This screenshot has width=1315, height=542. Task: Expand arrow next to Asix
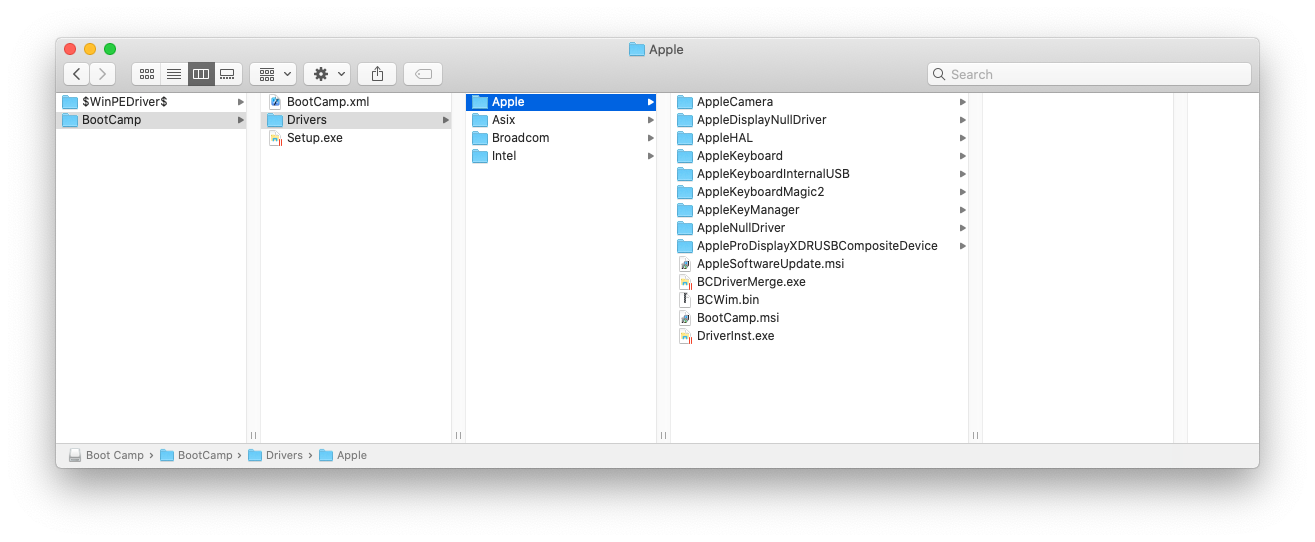tap(650, 120)
